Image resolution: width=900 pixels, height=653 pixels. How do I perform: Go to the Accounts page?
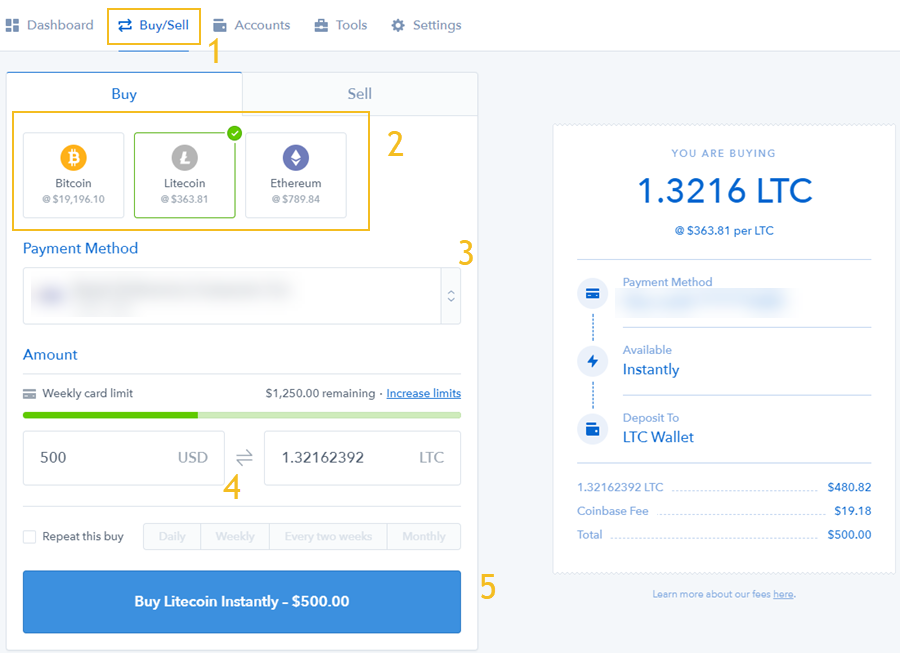pyautogui.click(x=251, y=25)
